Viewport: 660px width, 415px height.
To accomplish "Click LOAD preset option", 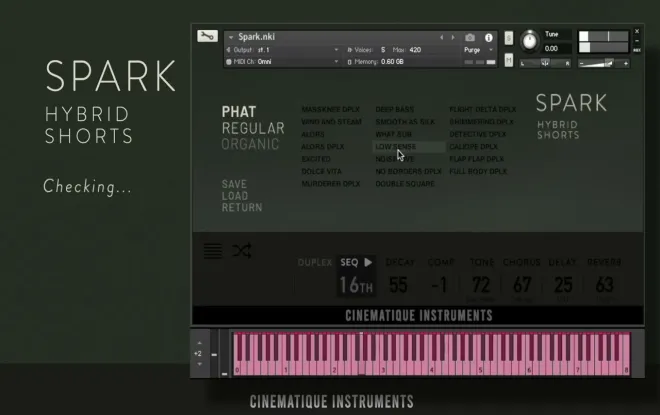I will point(234,196).
